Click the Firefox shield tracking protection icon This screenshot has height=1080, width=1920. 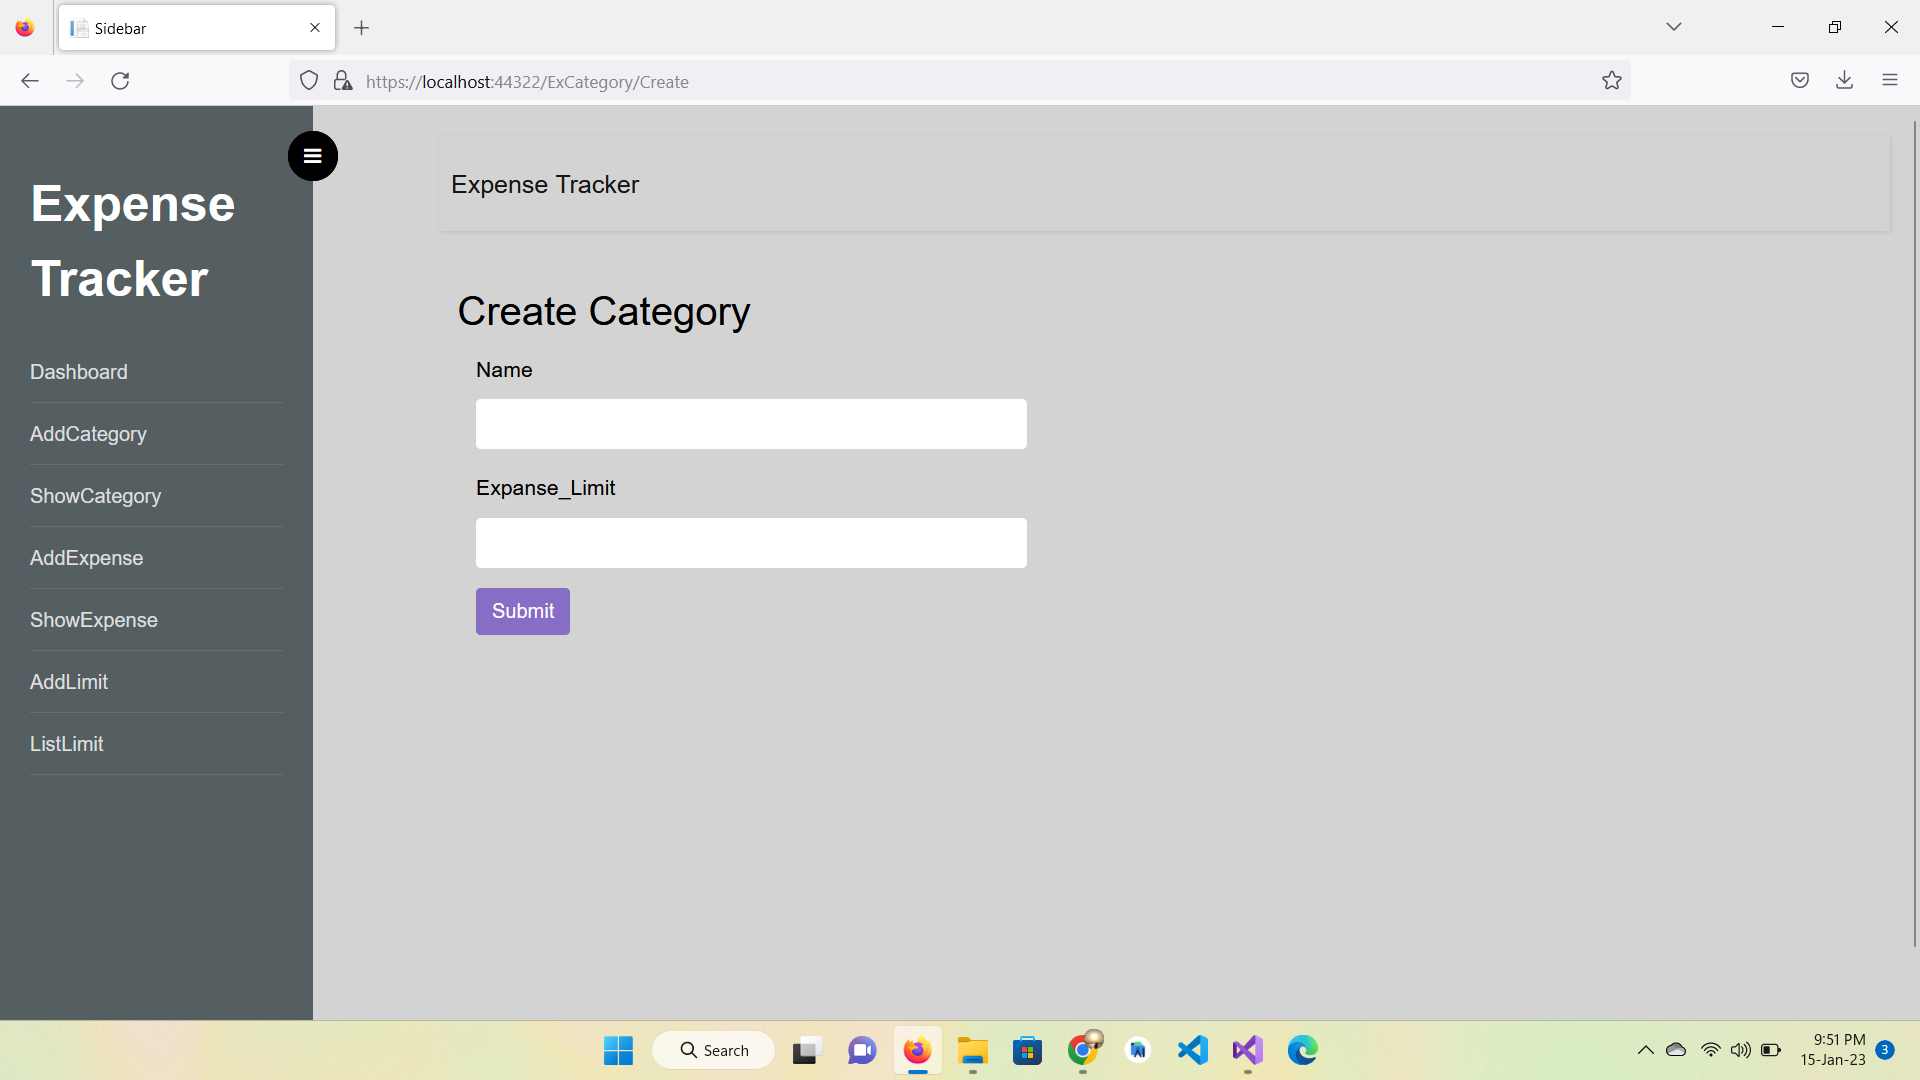coord(308,80)
